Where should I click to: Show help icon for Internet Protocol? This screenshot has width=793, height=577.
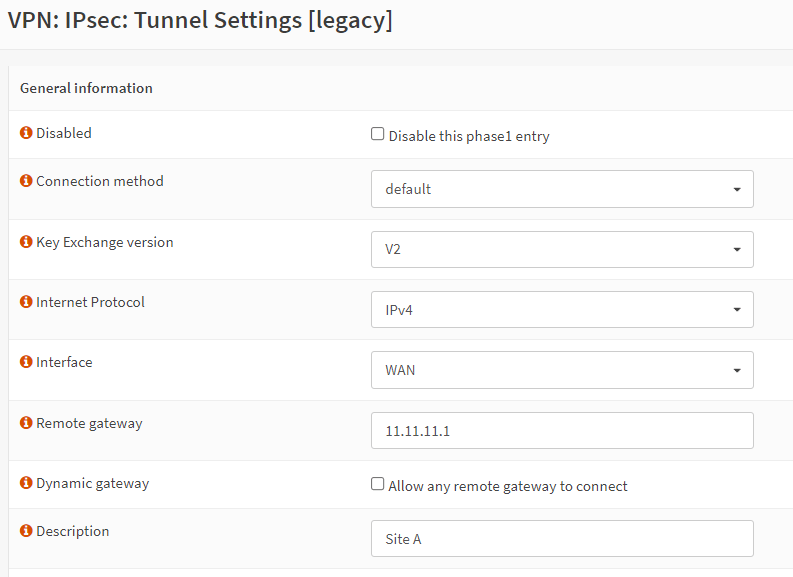(26, 302)
